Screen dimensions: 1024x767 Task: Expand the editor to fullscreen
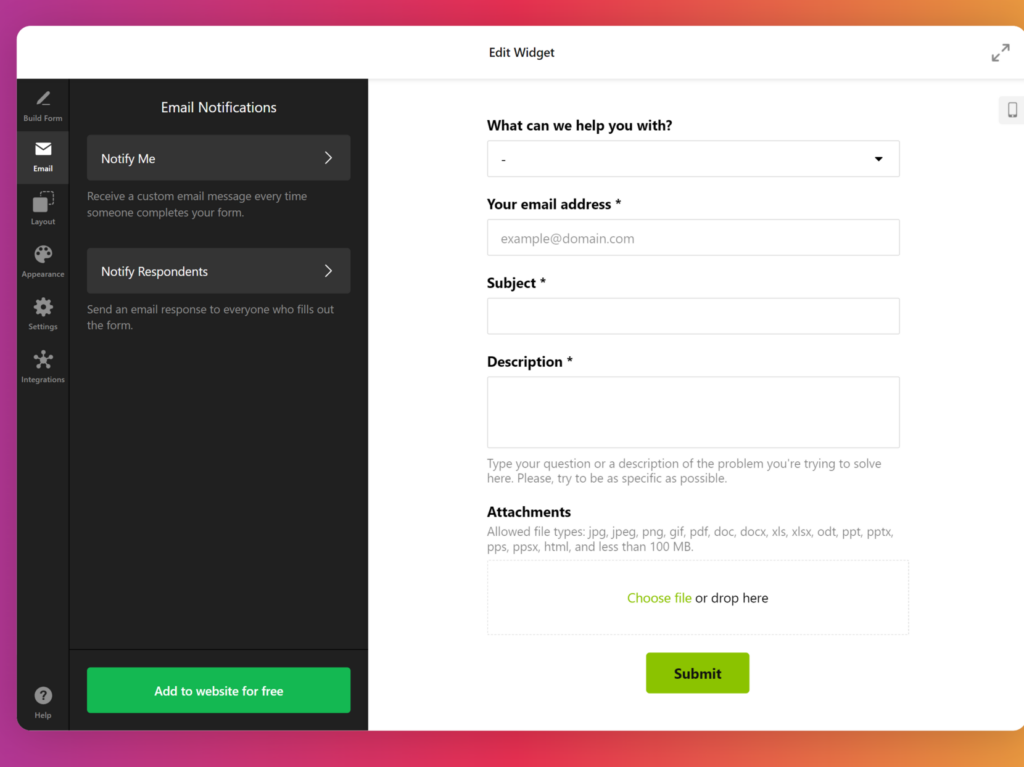[1000, 52]
